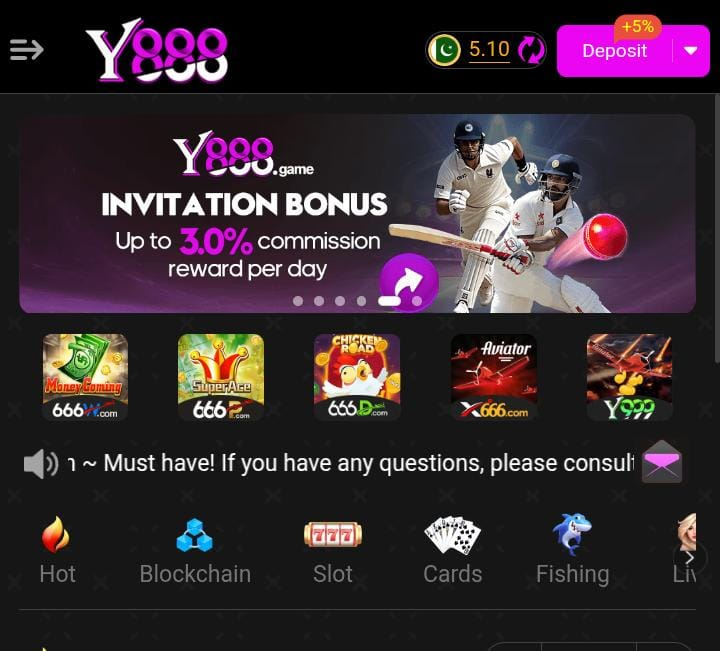Open the Fishing games category
720x651 pixels.
573,550
